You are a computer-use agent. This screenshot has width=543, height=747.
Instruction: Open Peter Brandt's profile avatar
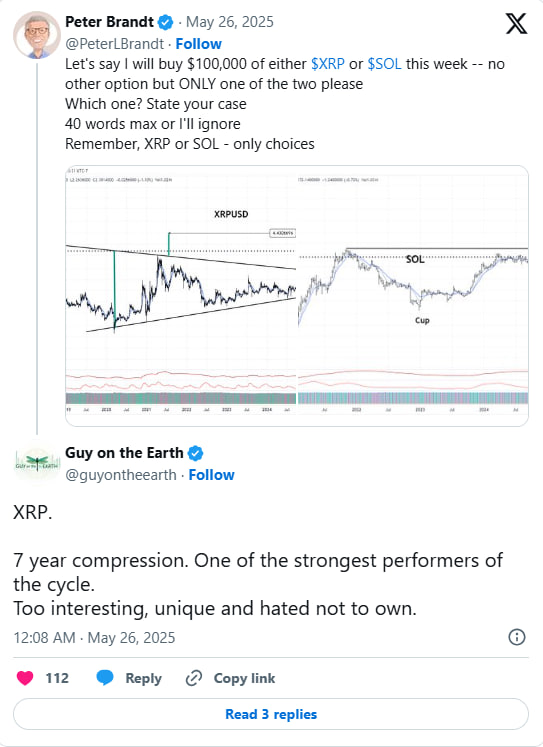pyautogui.click(x=37, y=35)
